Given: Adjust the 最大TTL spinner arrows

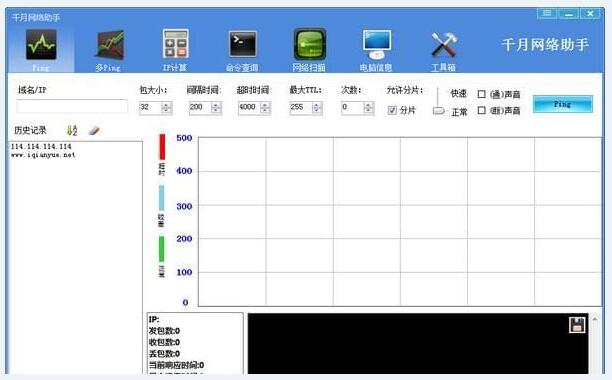Looking at the screenshot, I should [x=317, y=108].
